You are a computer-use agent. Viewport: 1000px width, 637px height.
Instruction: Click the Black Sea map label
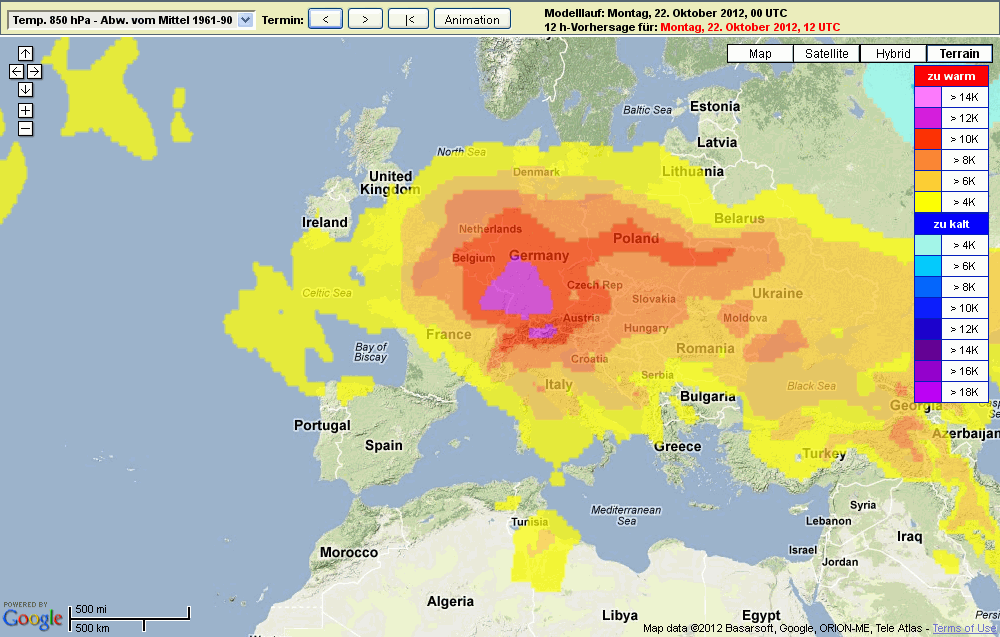coord(811,386)
